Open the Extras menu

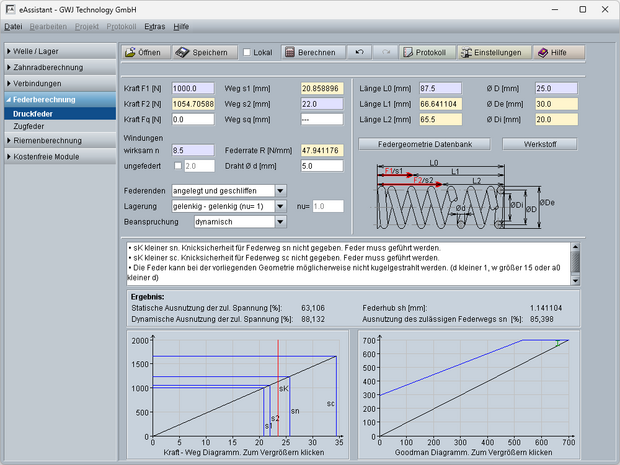[155, 24]
